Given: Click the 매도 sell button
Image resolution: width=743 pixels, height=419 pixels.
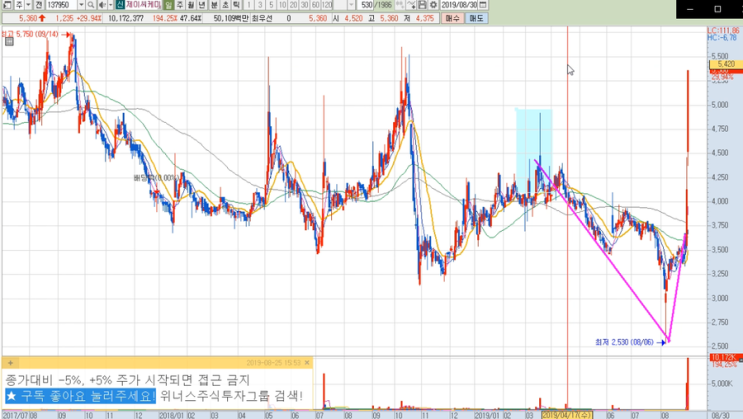Looking at the screenshot, I should click(476, 18).
